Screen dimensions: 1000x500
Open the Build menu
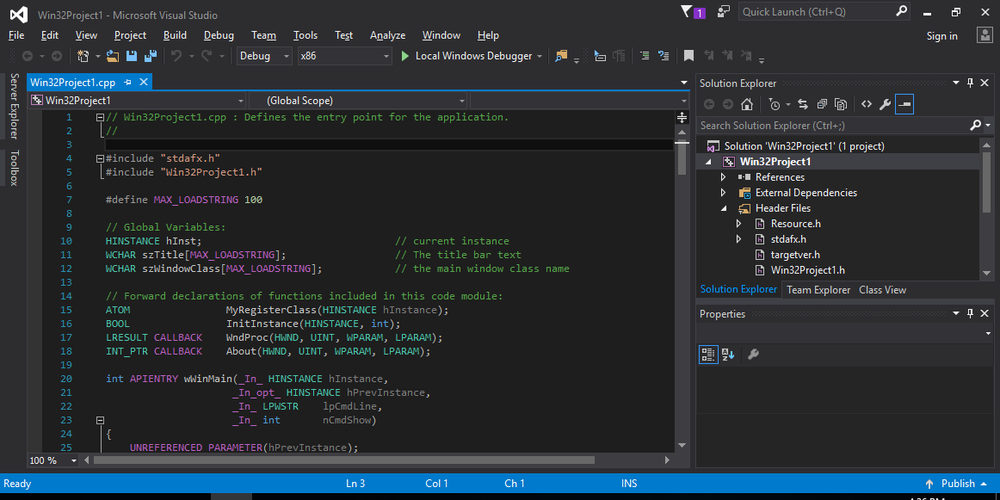175,35
